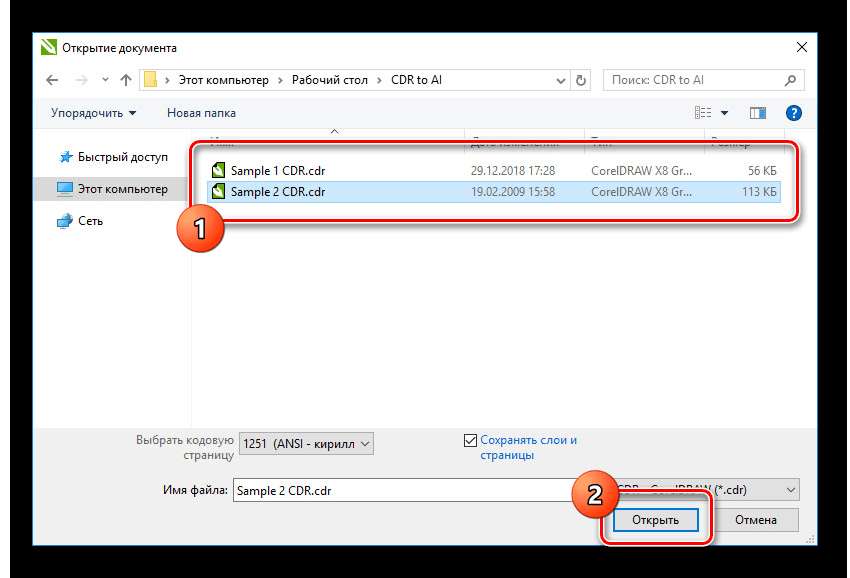Change the view with the view icon
850x578 pixels.
click(x=703, y=113)
